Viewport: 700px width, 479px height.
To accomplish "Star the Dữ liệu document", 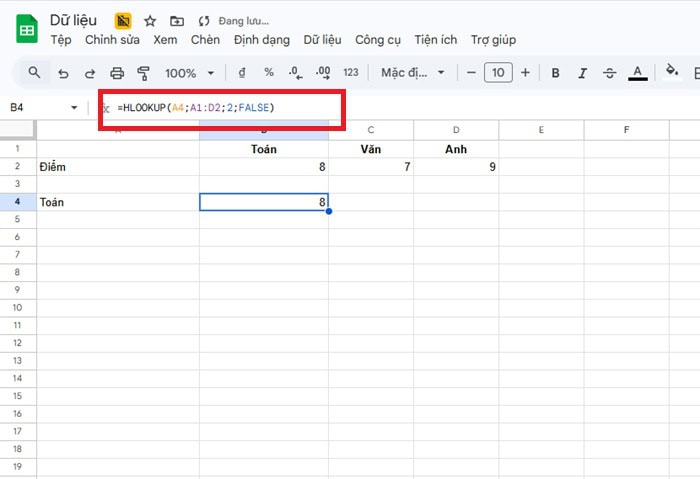I will [x=150, y=20].
